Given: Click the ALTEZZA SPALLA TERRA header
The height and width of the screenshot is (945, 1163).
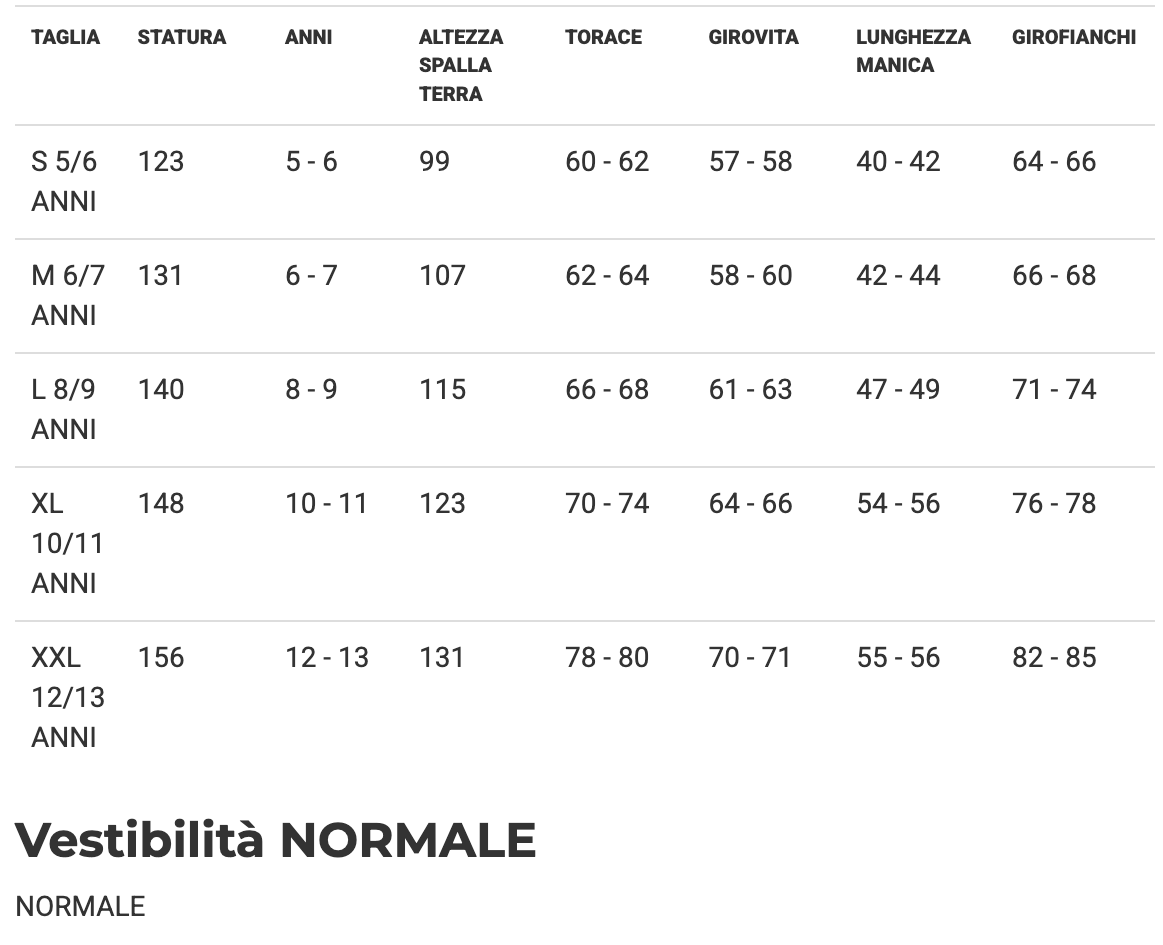Looking at the screenshot, I should tap(461, 66).
